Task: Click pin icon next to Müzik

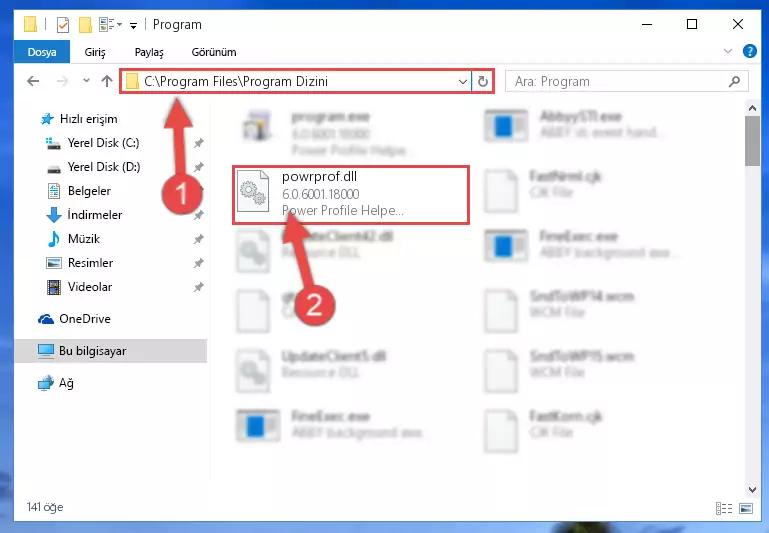Action: (198, 239)
